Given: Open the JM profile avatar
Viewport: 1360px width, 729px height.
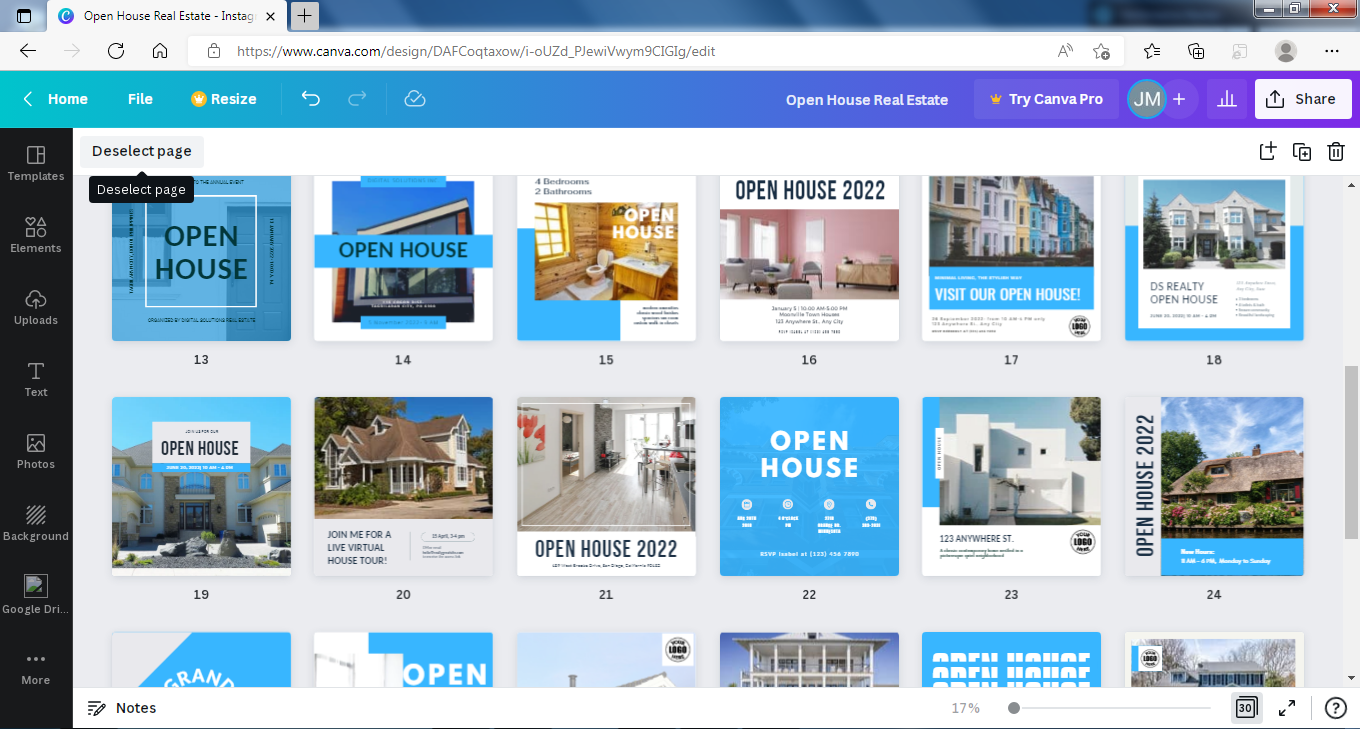Looking at the screenshot, I should [x=1146, y=99].
